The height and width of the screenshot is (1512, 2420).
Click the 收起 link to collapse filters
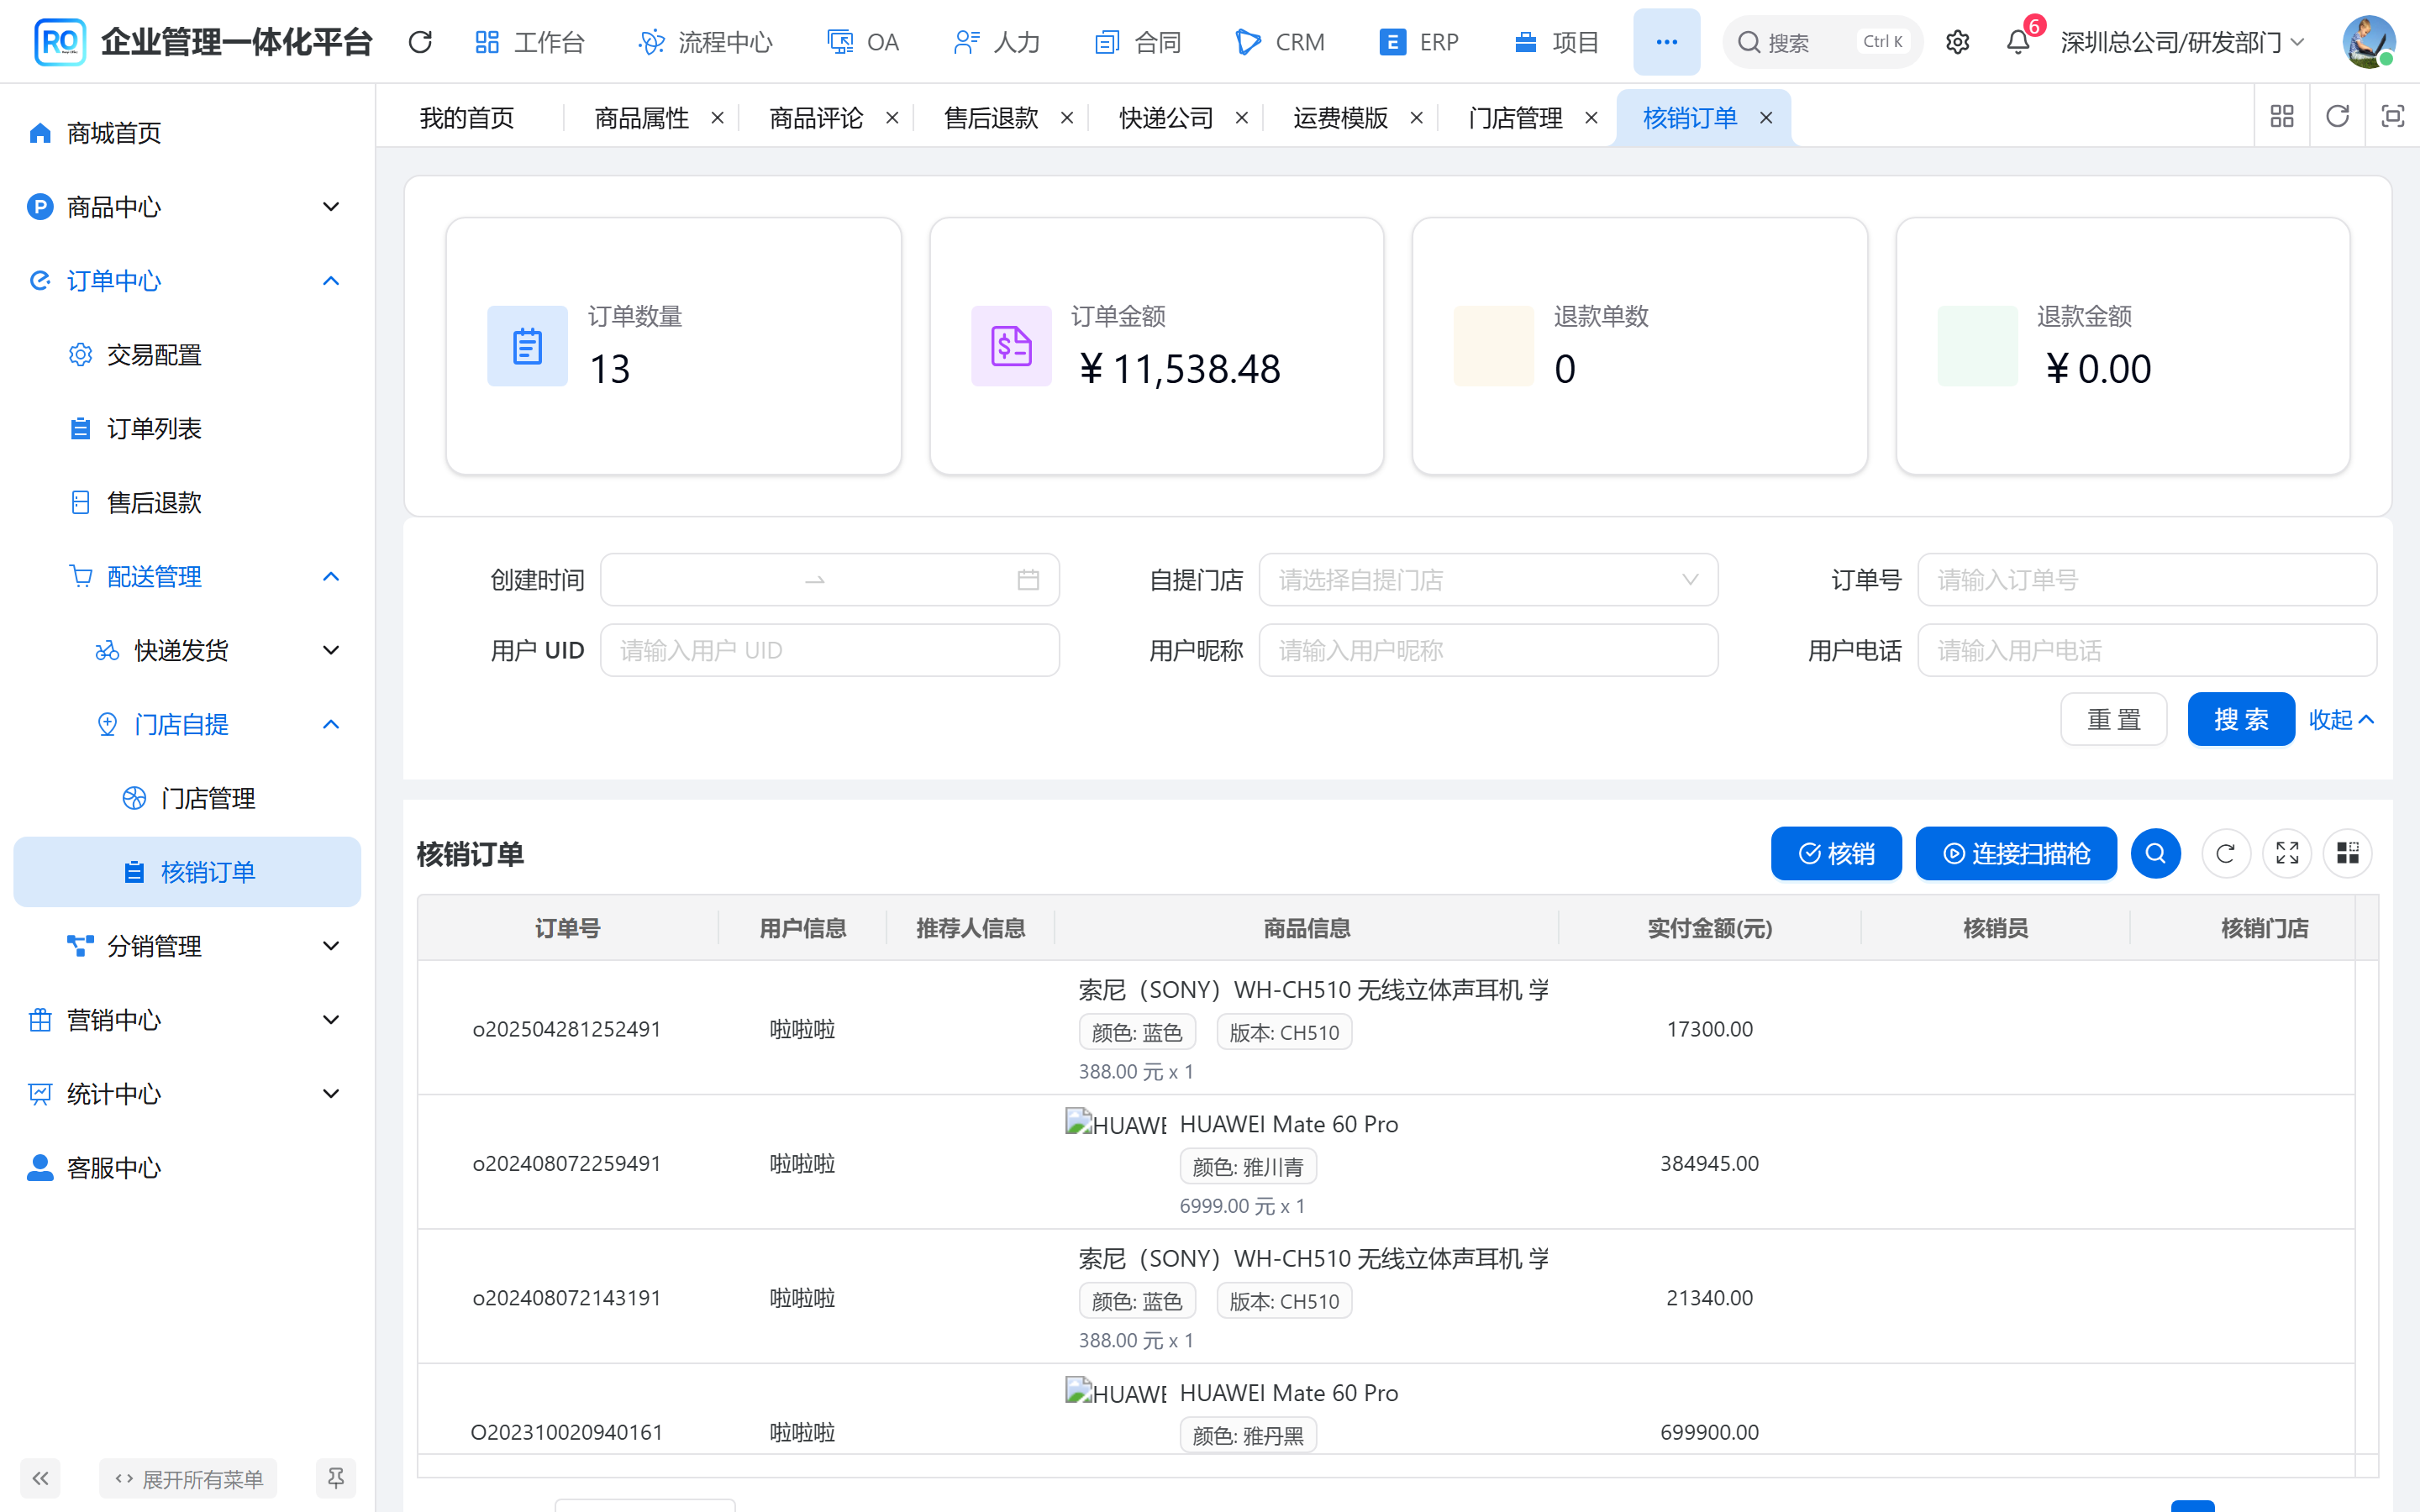coord(2340,719)
